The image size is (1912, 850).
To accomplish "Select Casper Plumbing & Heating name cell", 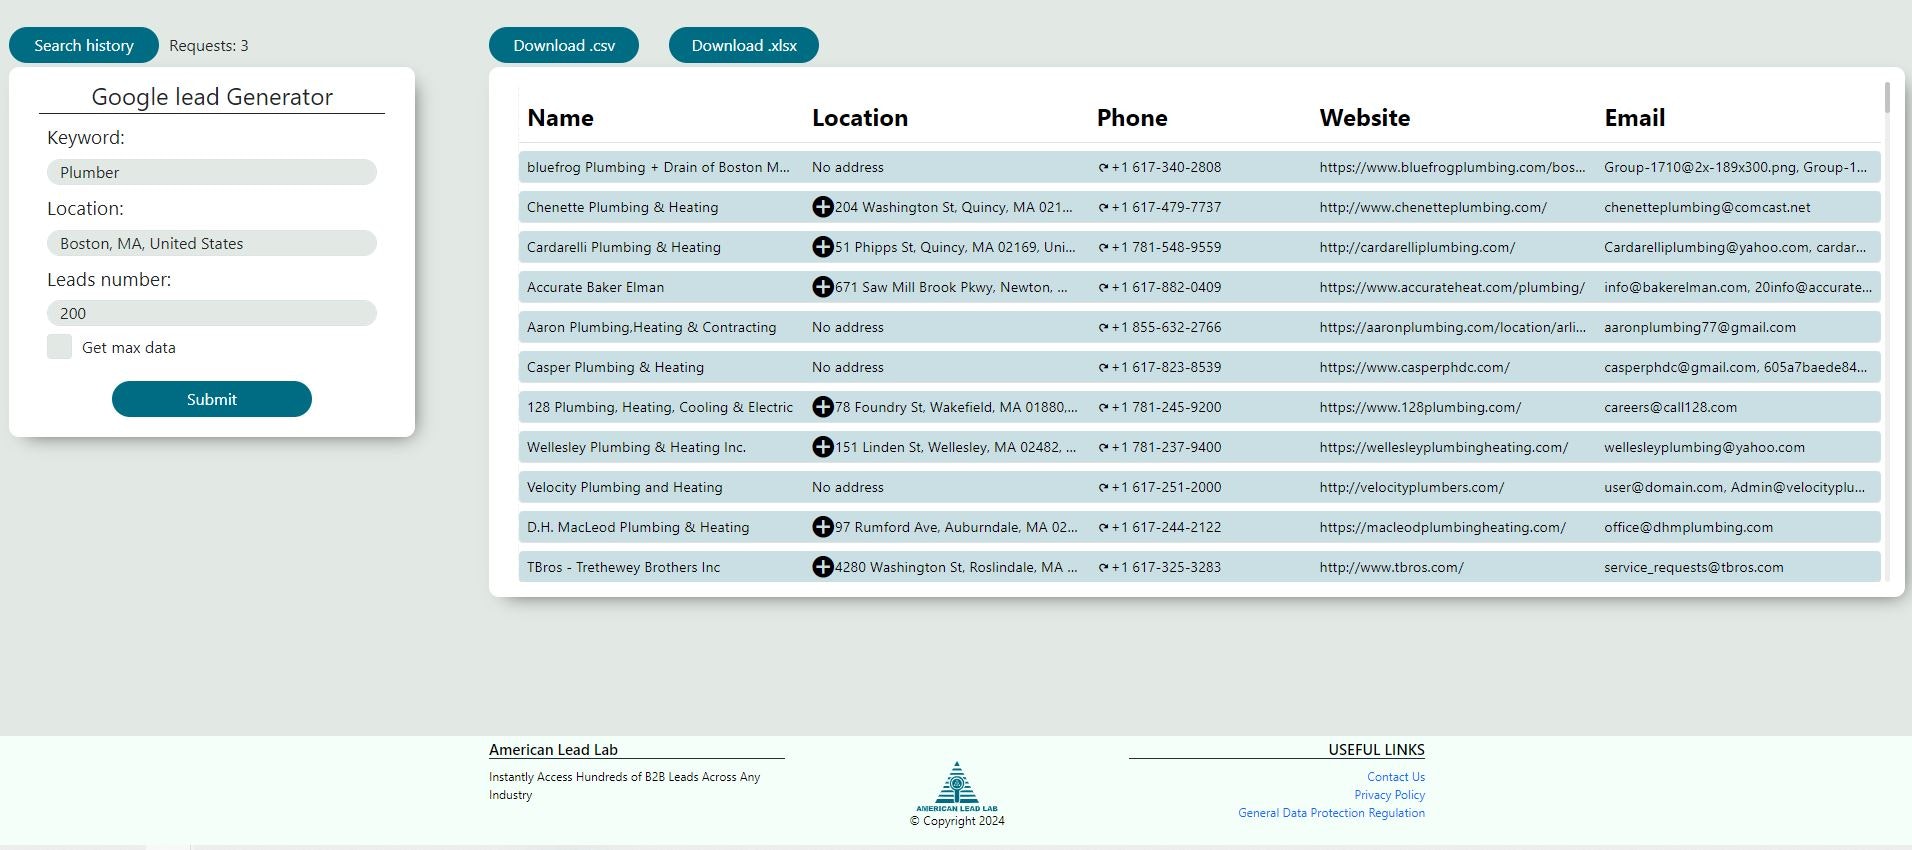I will (x=615, y=367).
